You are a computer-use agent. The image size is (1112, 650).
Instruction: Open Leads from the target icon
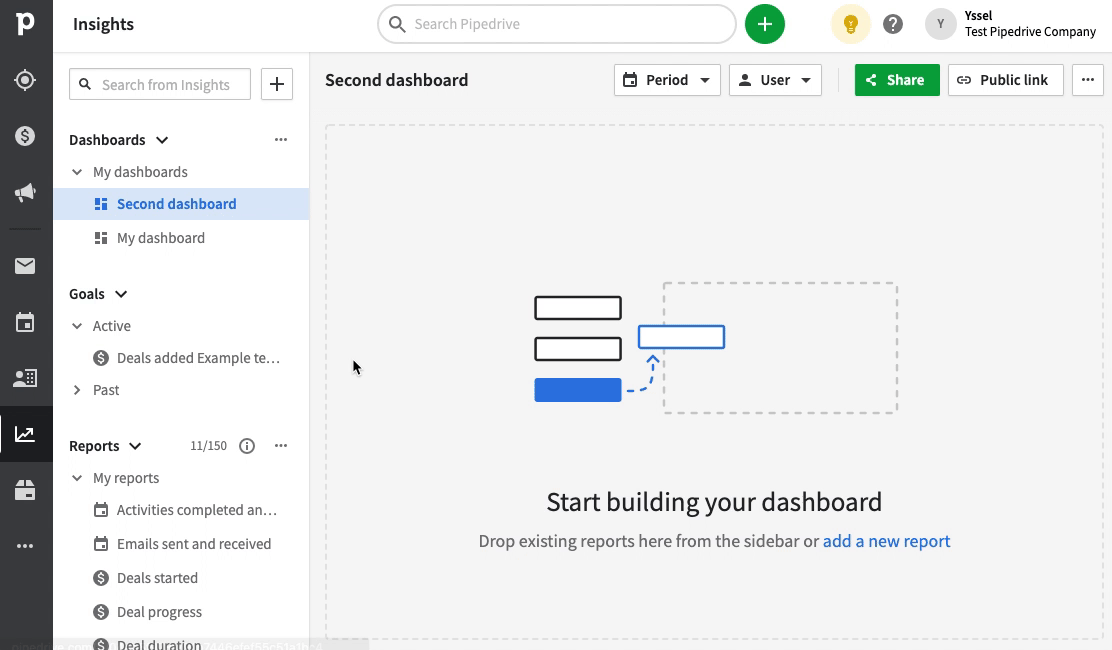[x=25, y=80]
